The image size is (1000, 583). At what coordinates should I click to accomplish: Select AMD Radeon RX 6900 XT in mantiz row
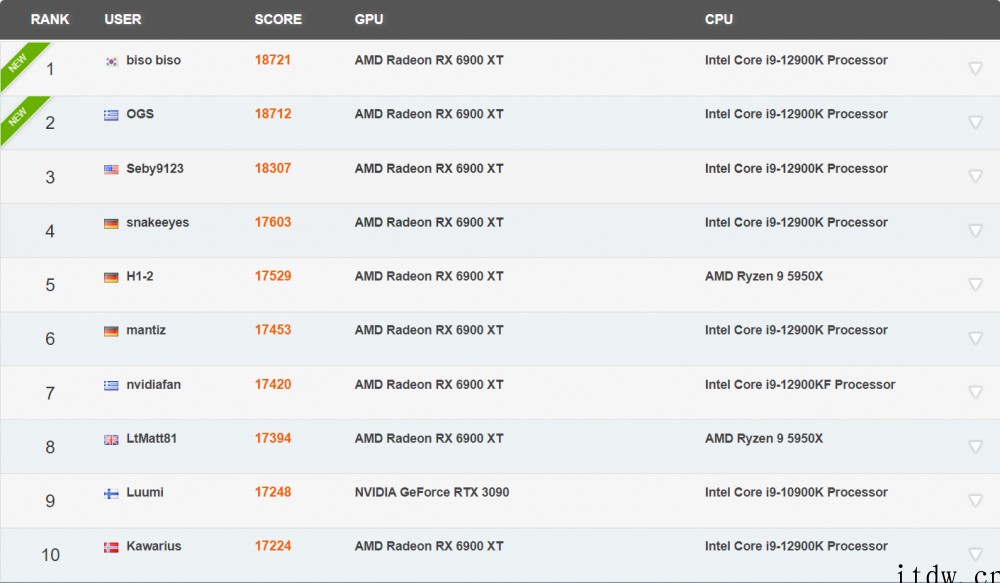click(x=429, y=330)
